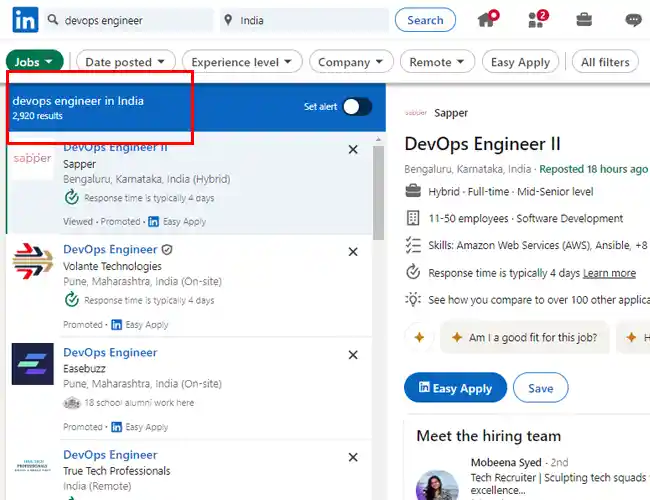The image size is (650, 500).
Task: Click the clock icon beside response time detail
Action: [x=413, y=272]
